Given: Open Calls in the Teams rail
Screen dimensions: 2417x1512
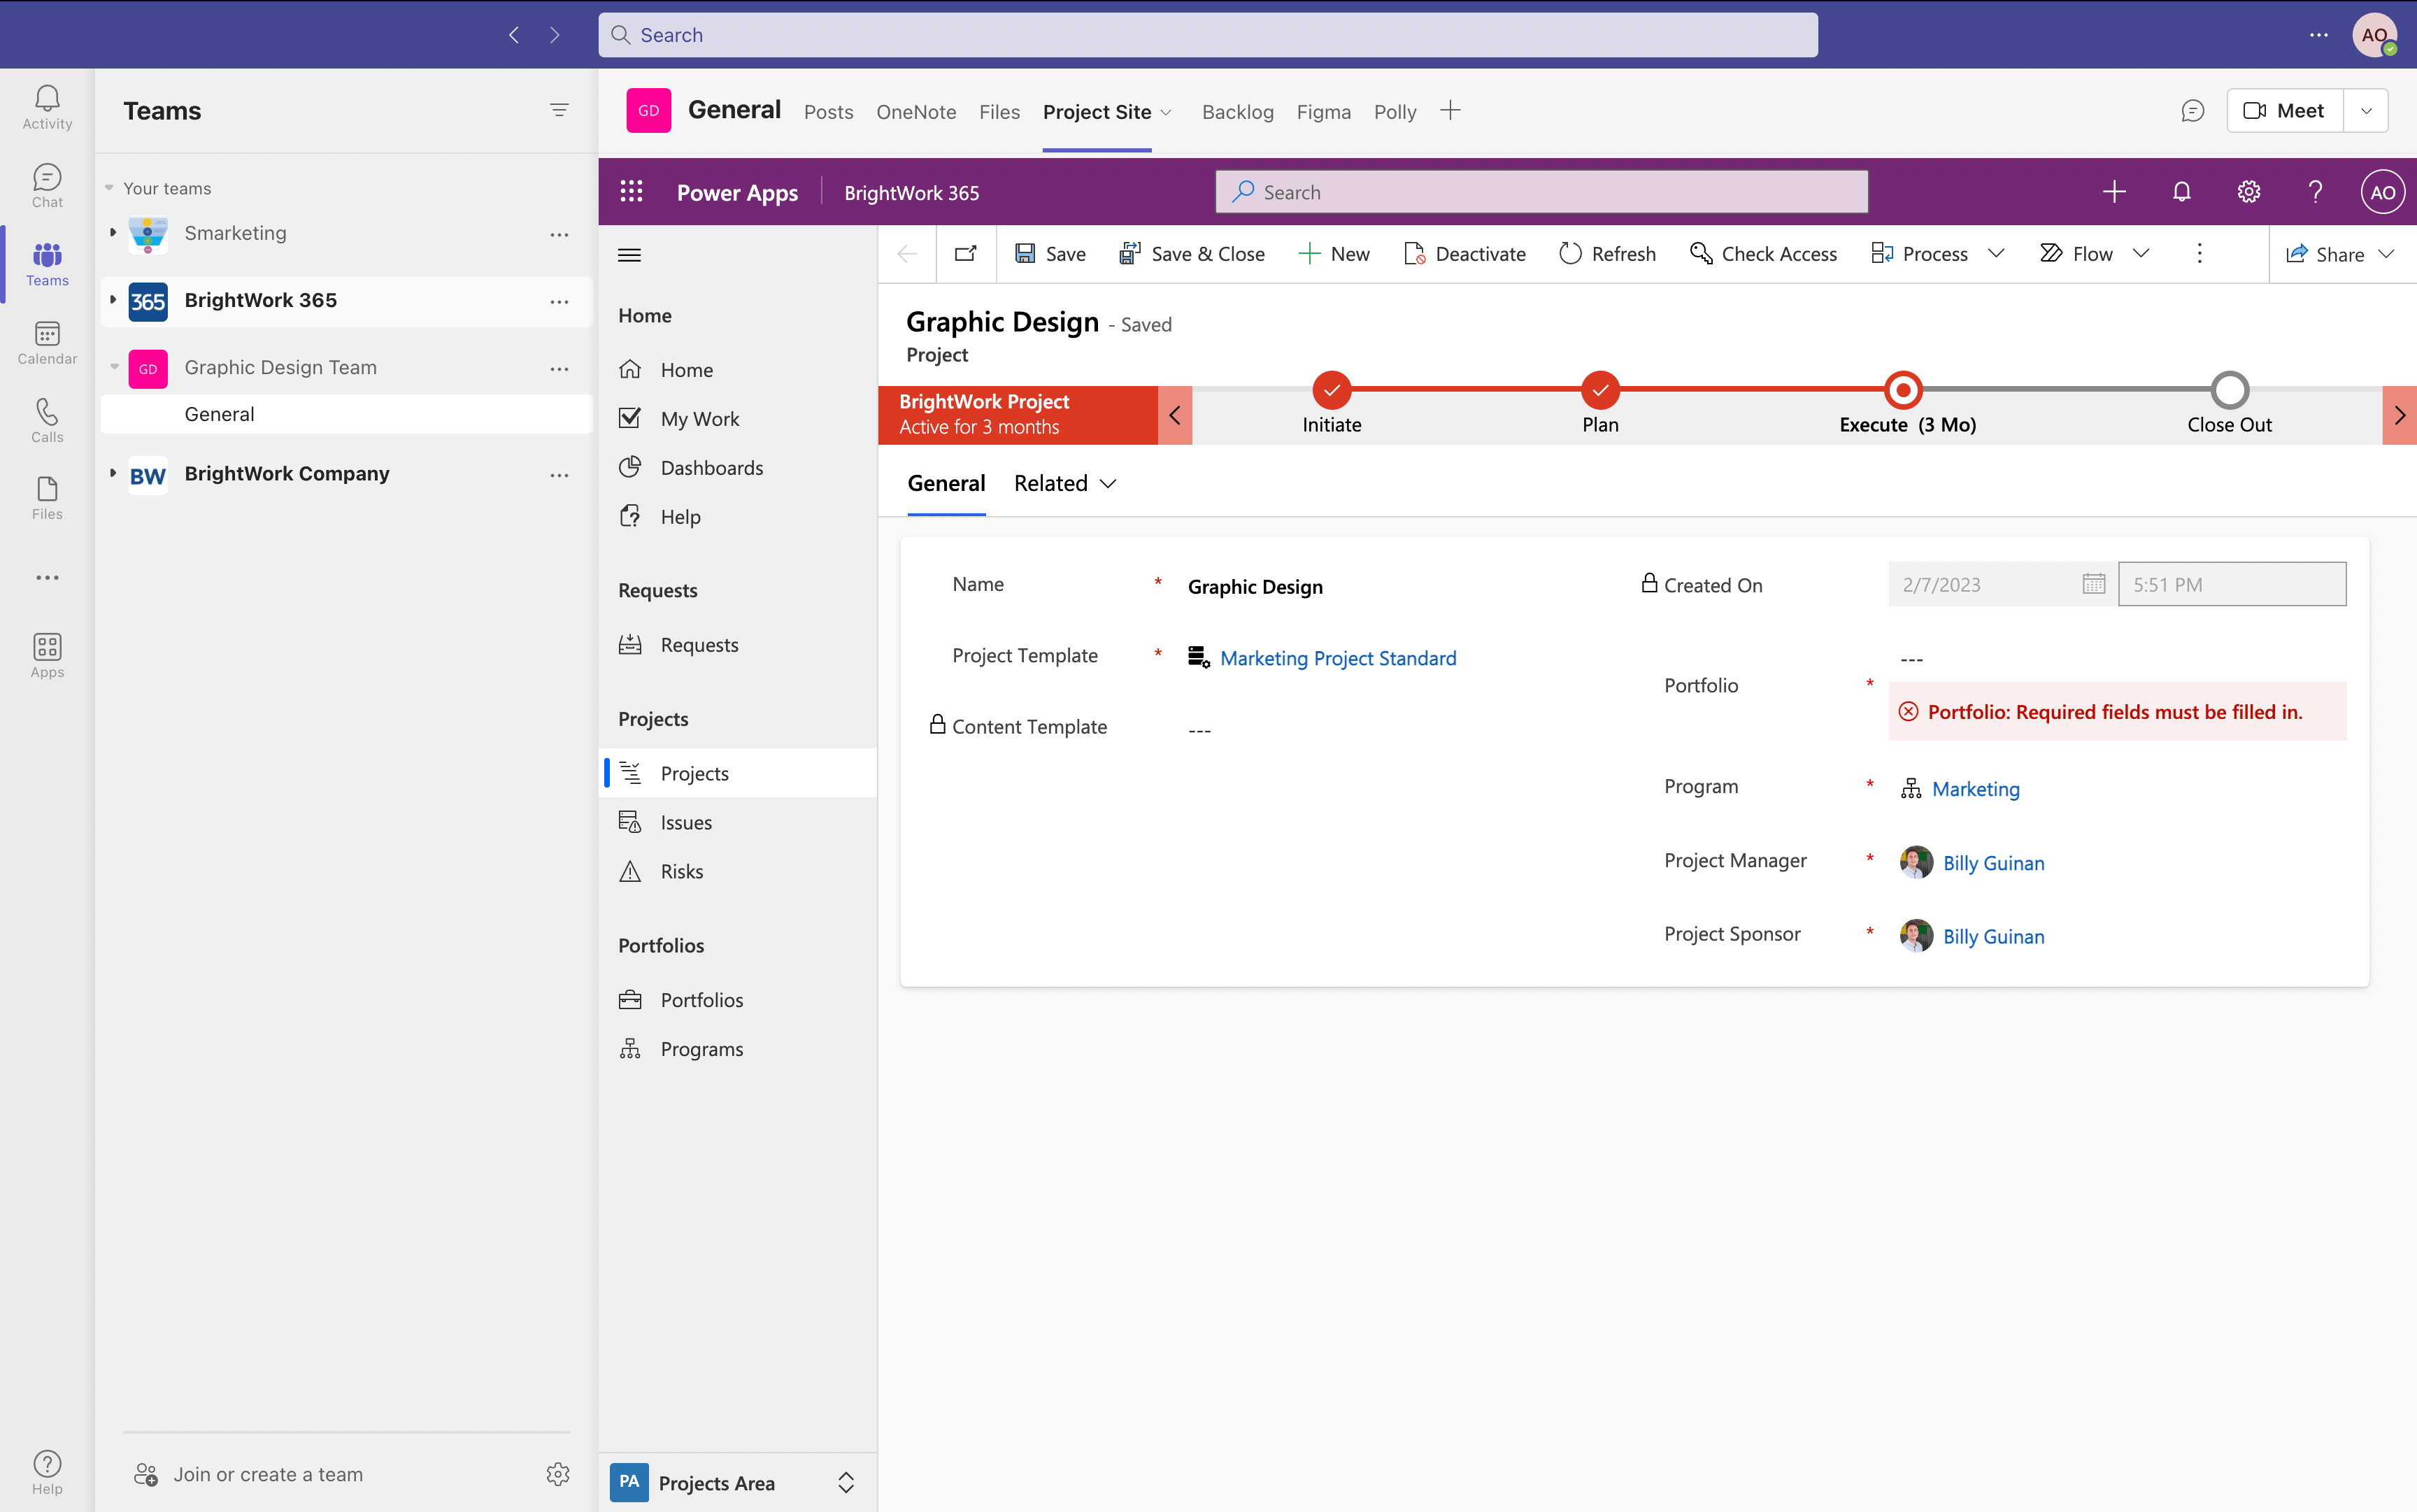Looking at the screenshot, I should [x=47, y=420].
